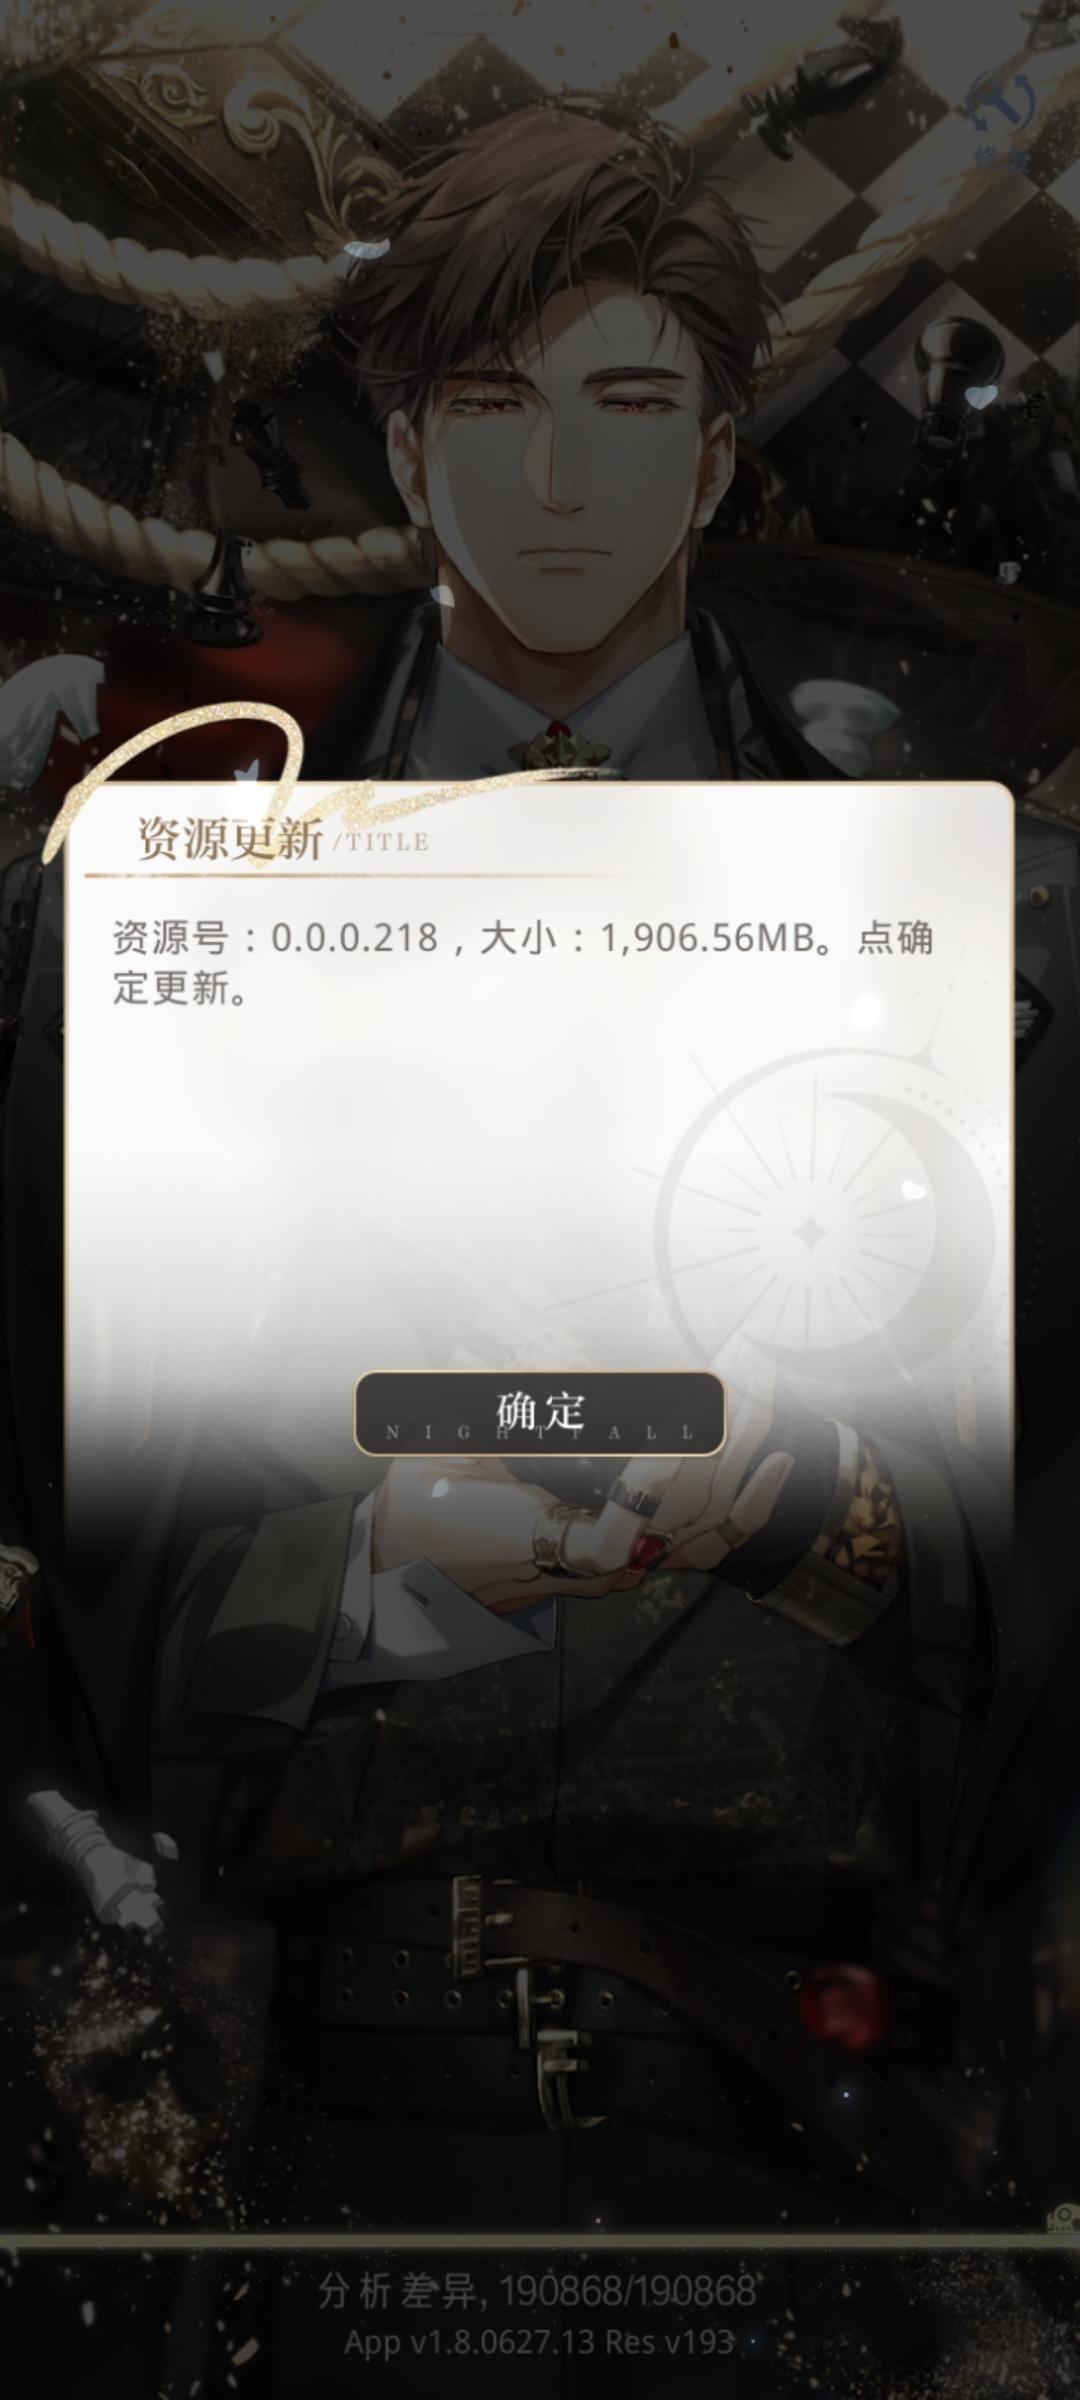Tap the blue wrench repair icon
The width and height of the screenshot is (1080, 2400).
(x=1001, y=102)
